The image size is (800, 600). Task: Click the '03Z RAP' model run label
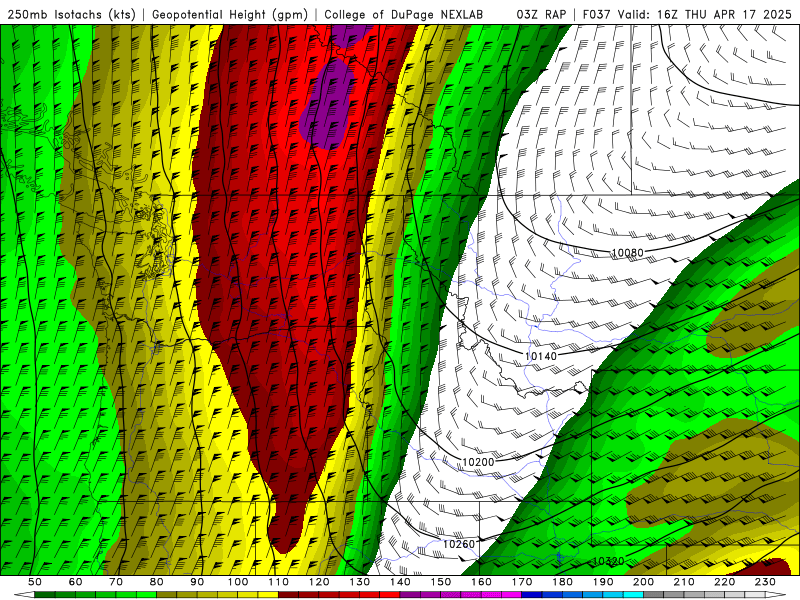(541, 14)
